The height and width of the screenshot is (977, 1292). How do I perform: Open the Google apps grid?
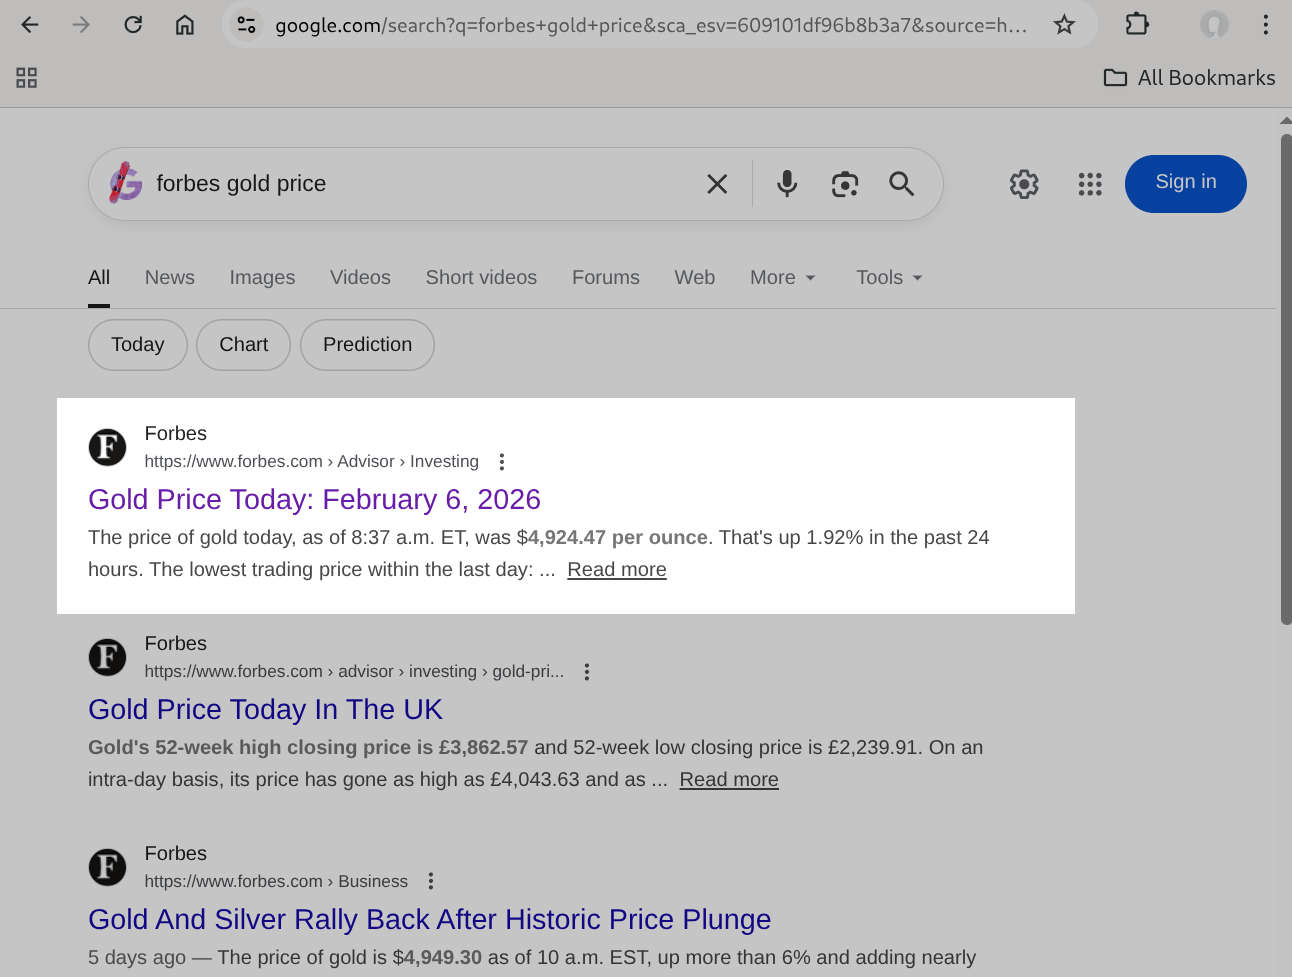point(1090,183)
